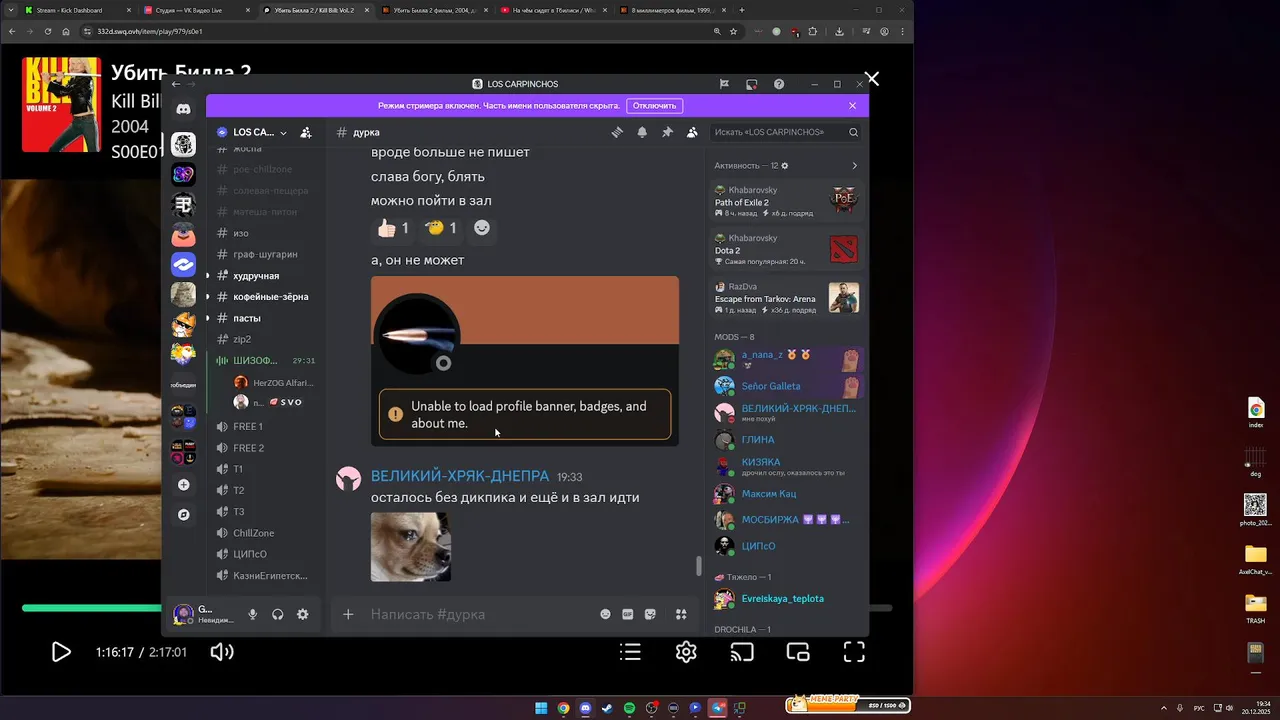
Task: Show pinned messages pin icon
Action: point(667,132)
